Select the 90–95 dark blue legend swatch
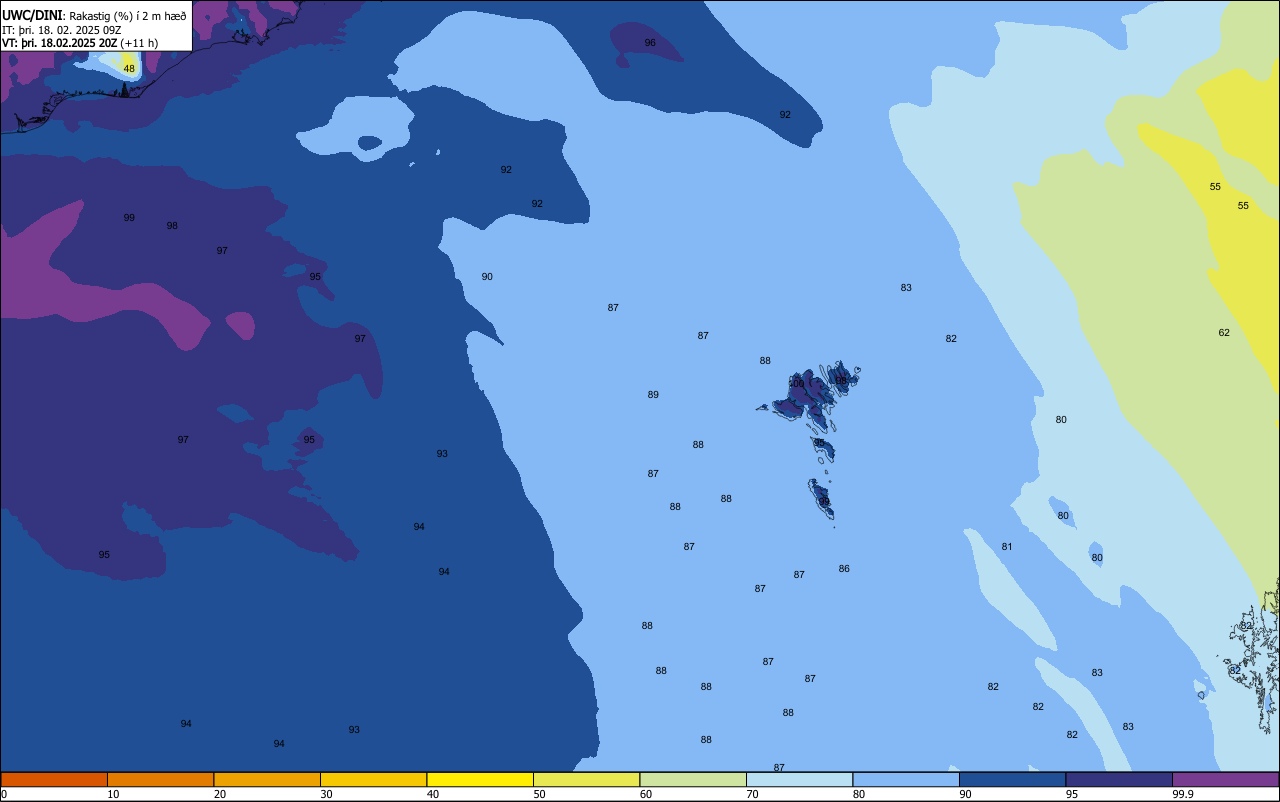Screen dimensions: 1280x802 point(1012,779)
